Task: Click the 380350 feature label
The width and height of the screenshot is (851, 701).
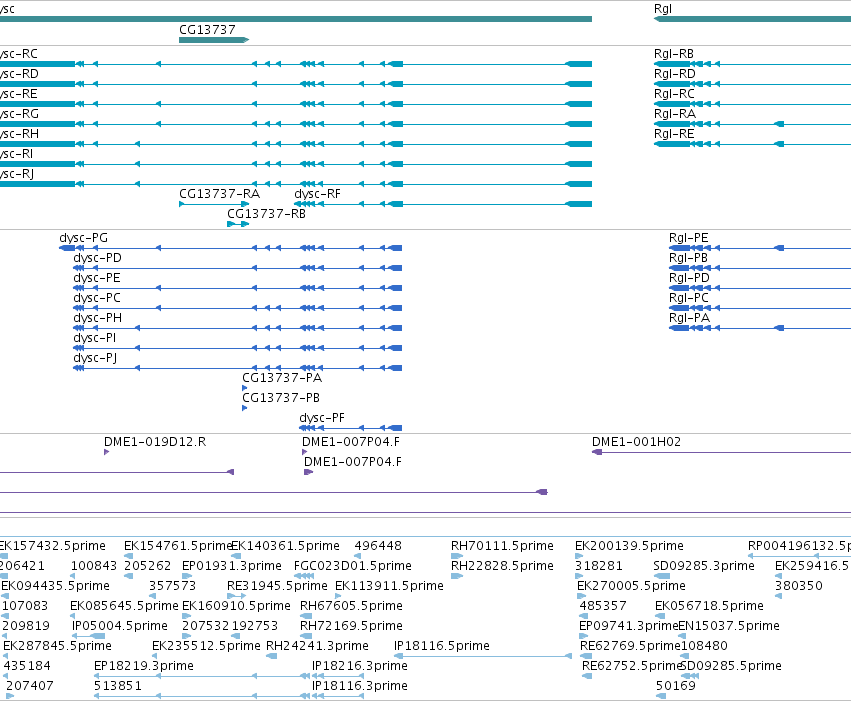Action: point(799,586)
